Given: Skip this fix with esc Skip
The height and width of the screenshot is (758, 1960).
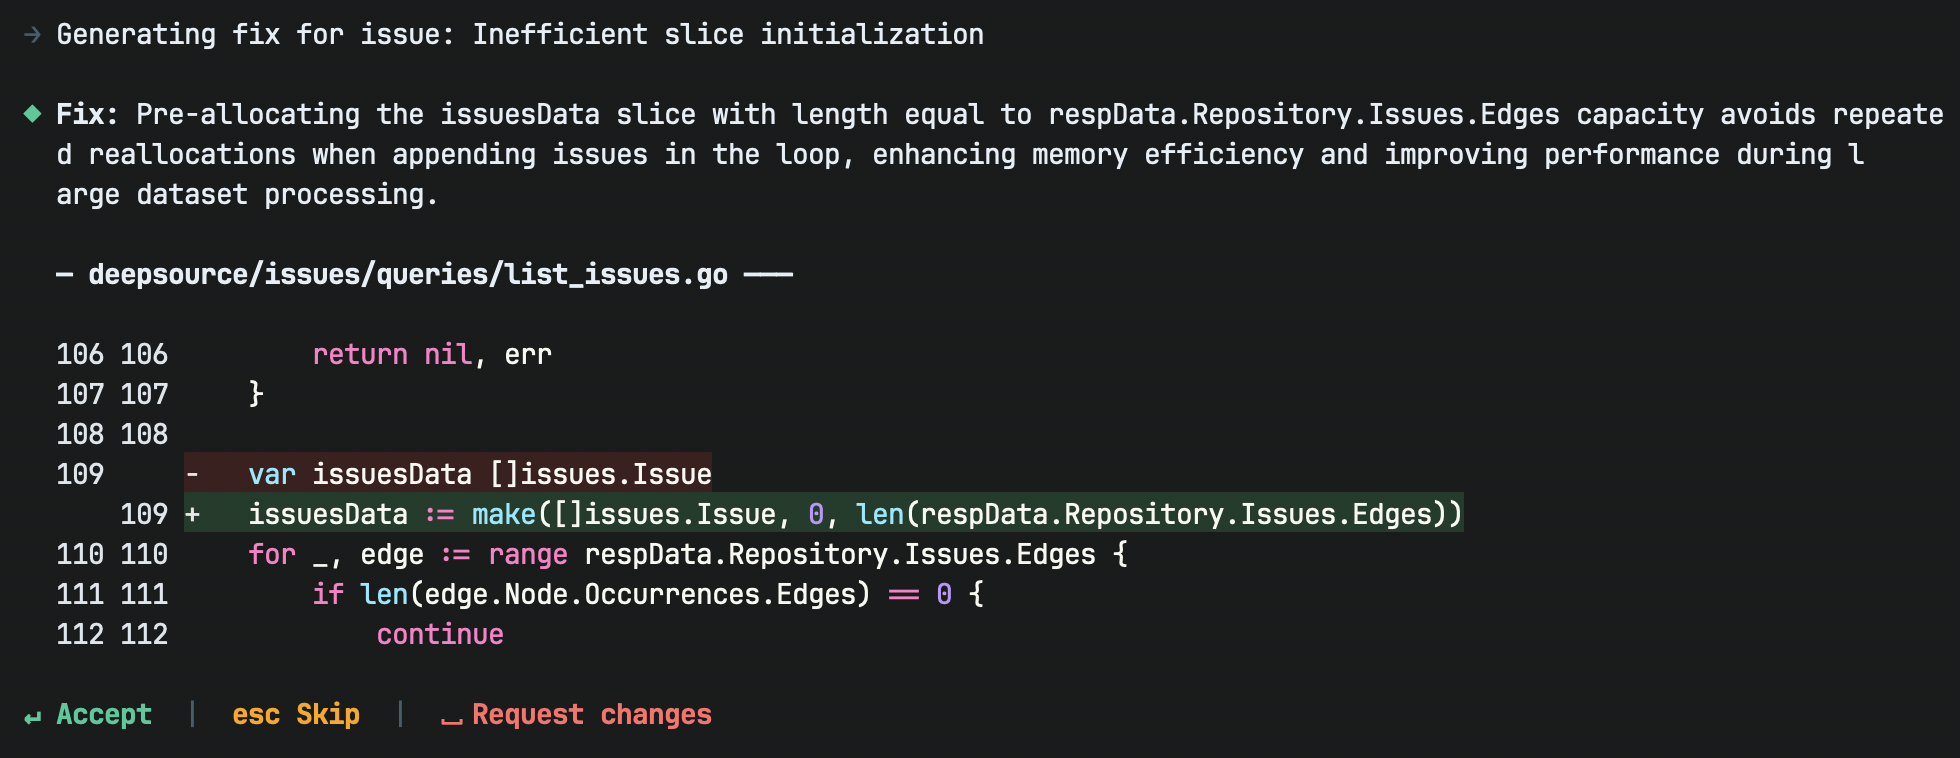Looking at the screenshot, I should (296, 715).
